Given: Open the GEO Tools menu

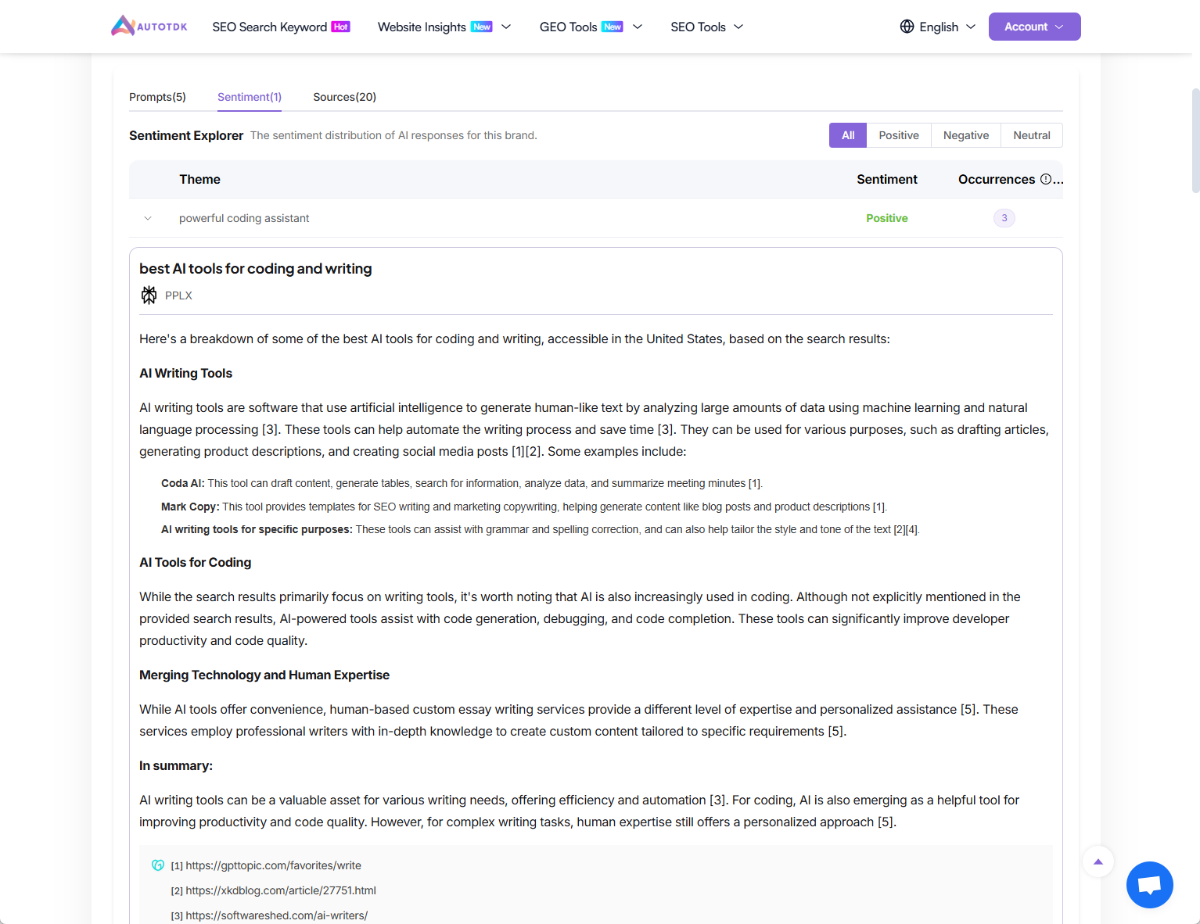Looking at the screenshot, I should (590, 27).
